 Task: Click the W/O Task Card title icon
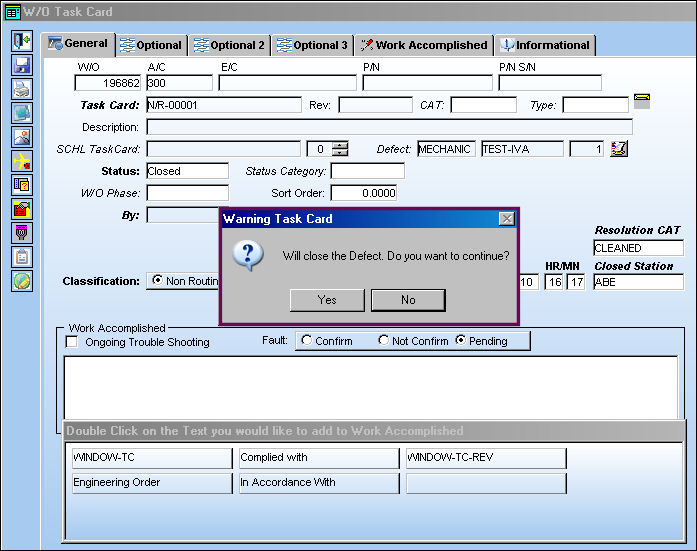coord(12,12)
